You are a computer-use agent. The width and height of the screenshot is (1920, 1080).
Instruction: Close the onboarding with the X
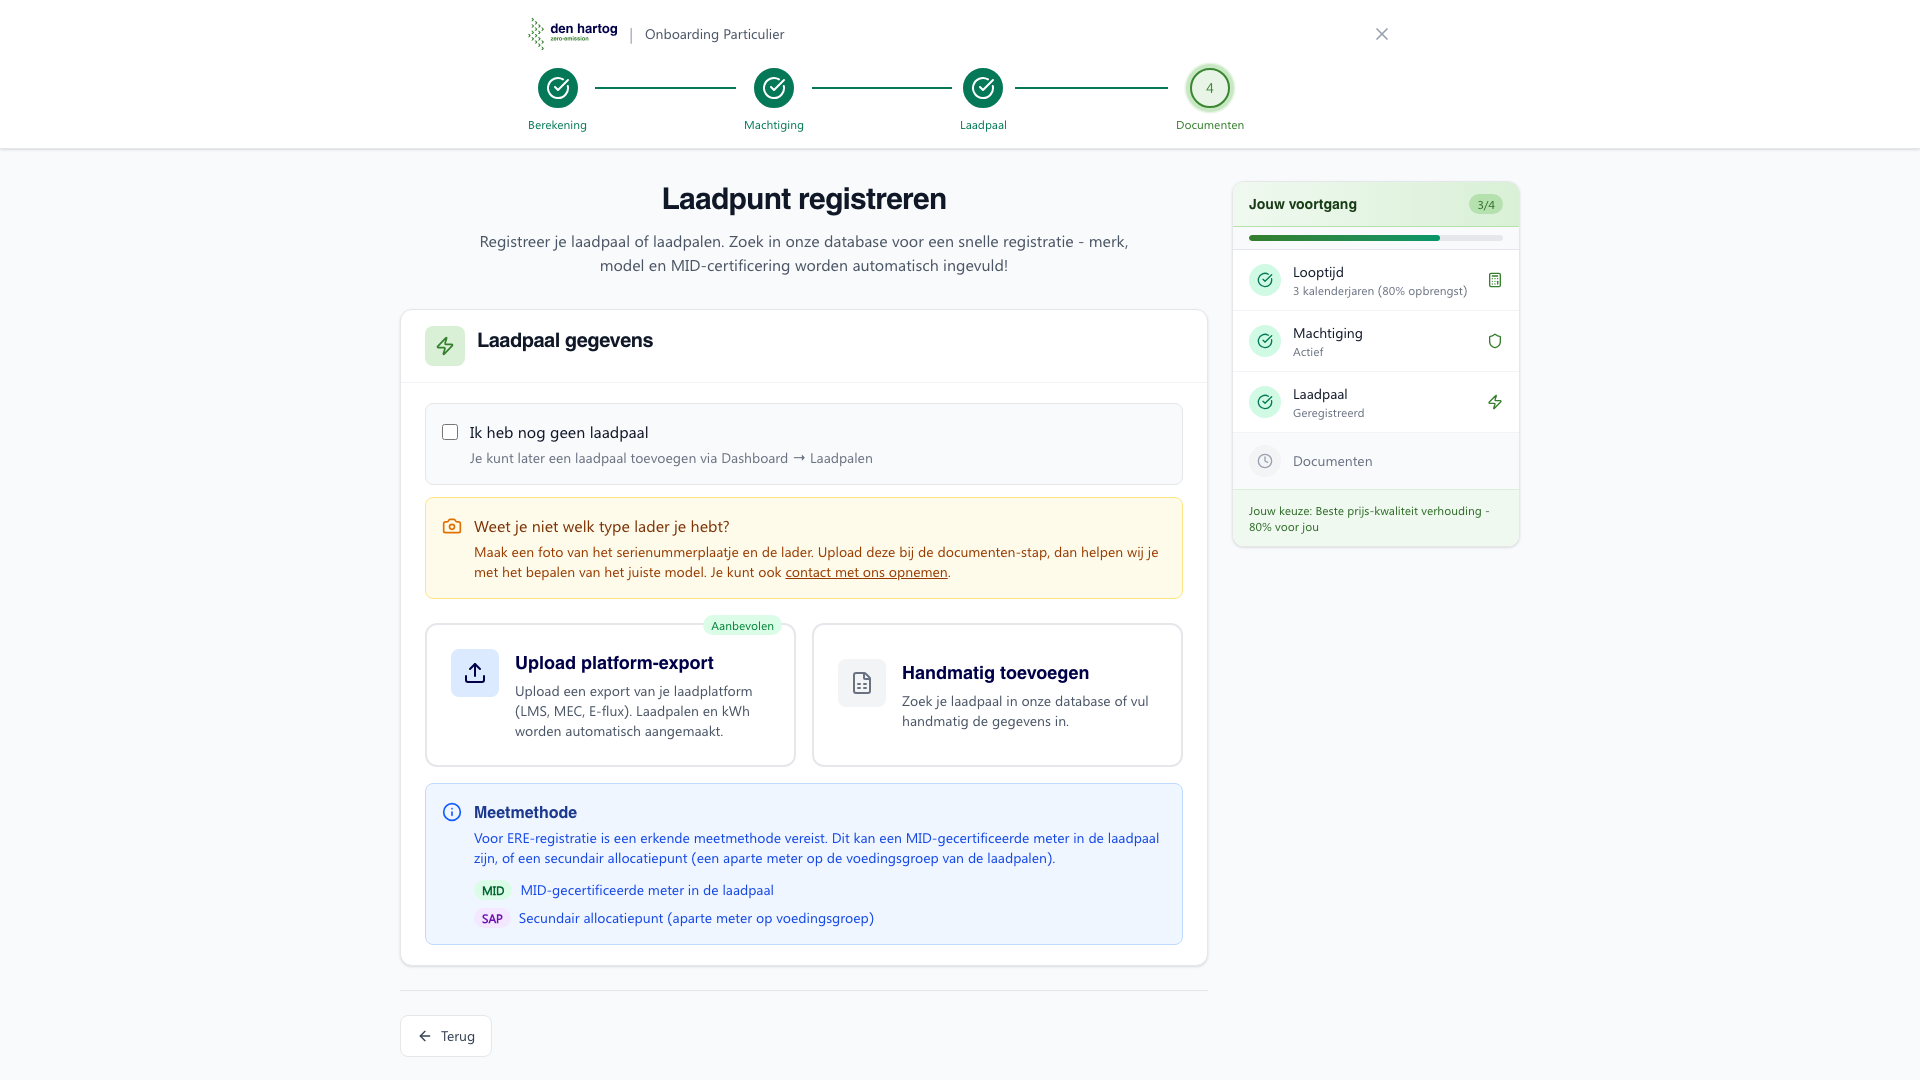point(1381,34)
